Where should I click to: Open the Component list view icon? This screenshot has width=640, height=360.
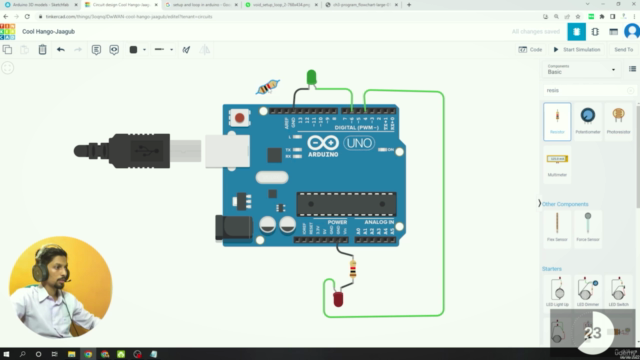[613, 31]
